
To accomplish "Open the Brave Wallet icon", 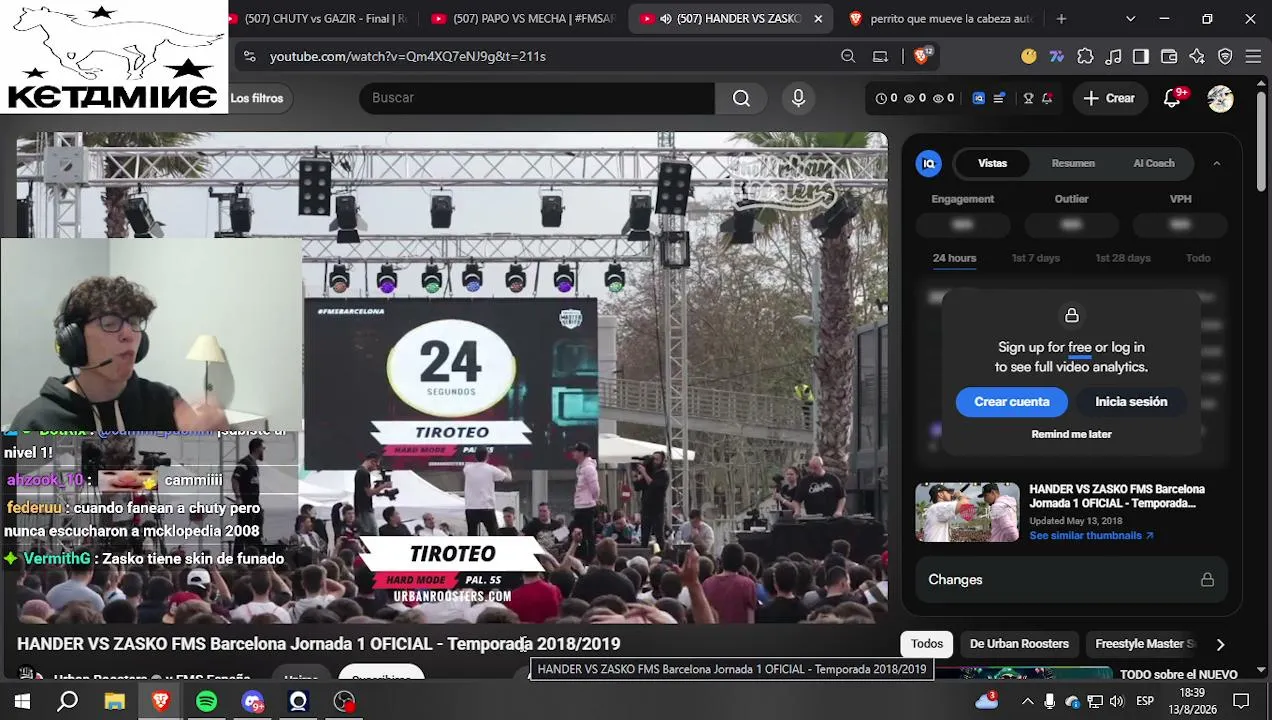I will (x=1169, y=56).
